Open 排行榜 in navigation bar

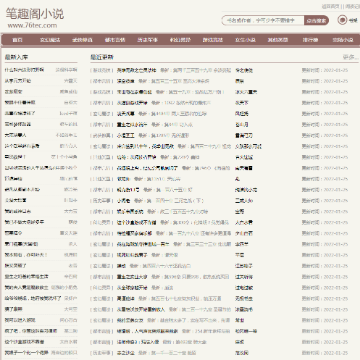coord(310,40)
